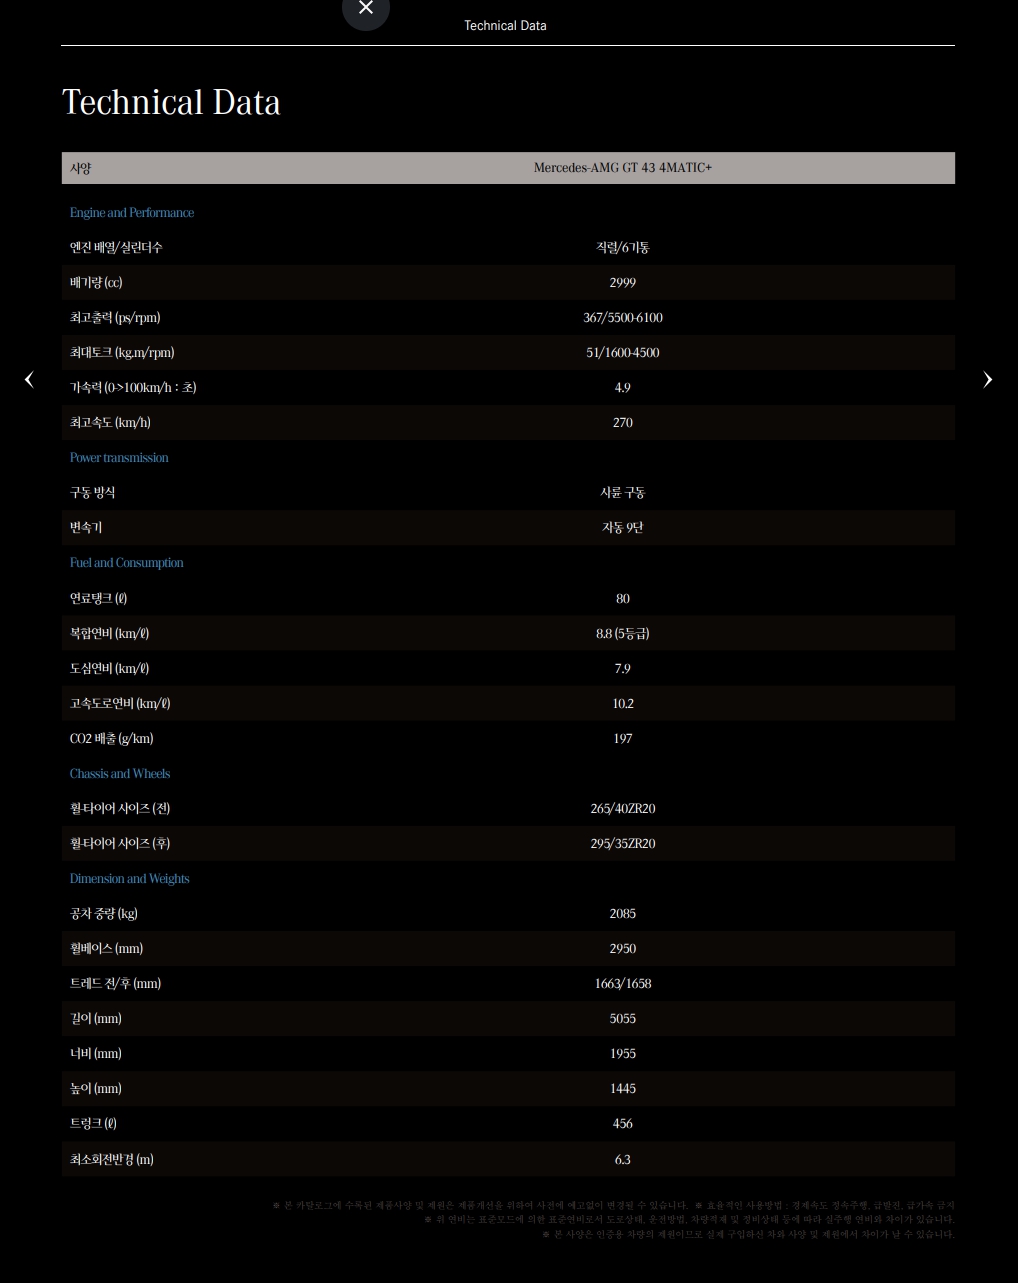The image size is (1018, 1283).
Task: Click the CO2 value 197
Action: point(623,739)
